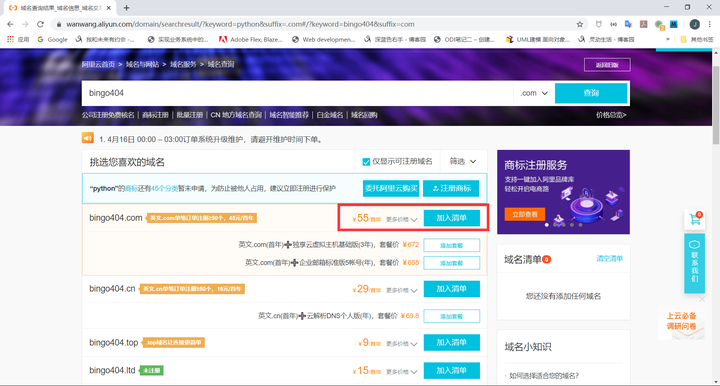The height and width of the screenshot is (386, 720).
Task: Open the domains and websites breadcrumb
Action: [x=142, y=64]
